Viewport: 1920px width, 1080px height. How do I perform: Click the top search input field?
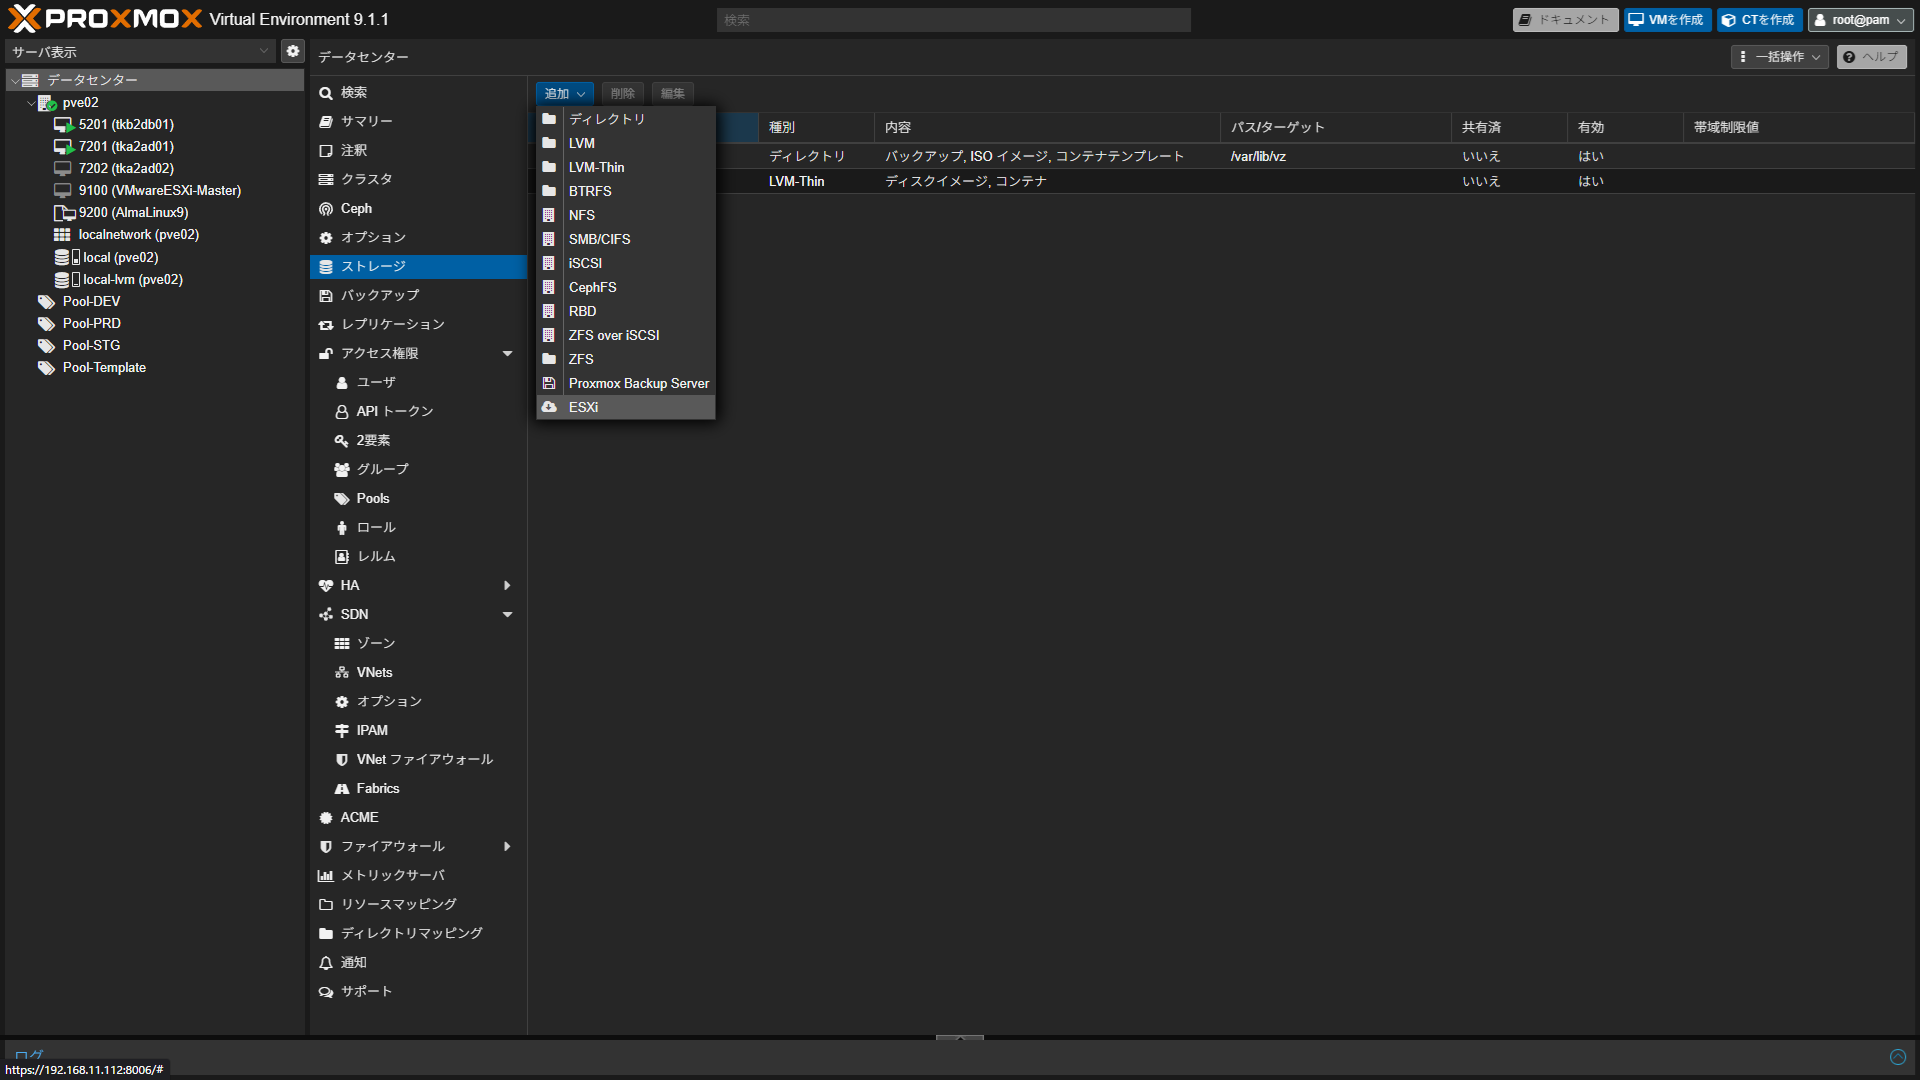[x=953, y=20]
